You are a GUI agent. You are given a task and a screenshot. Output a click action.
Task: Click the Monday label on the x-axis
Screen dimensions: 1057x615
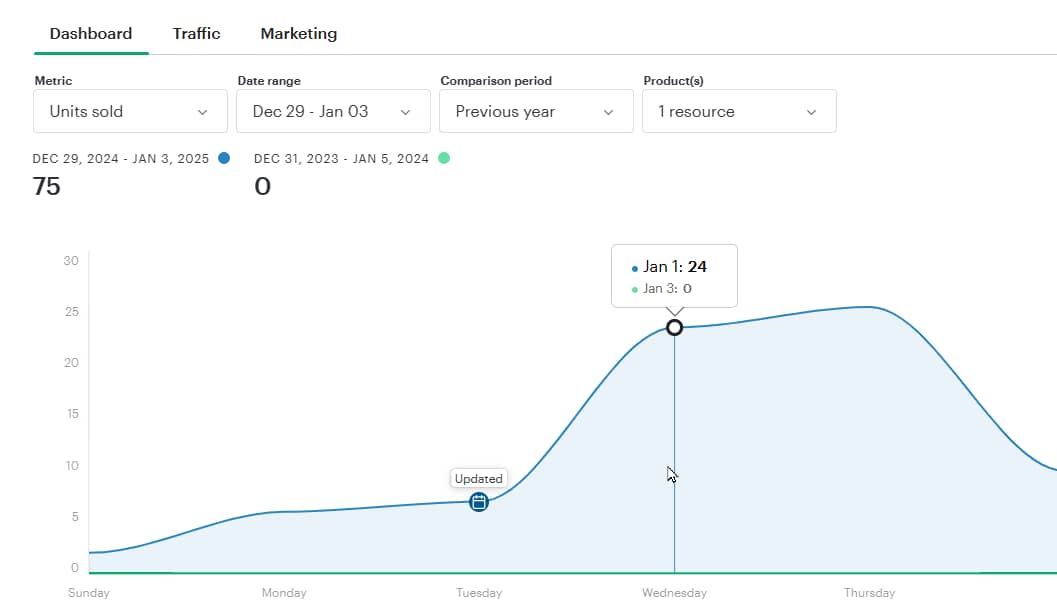(284, 593)
